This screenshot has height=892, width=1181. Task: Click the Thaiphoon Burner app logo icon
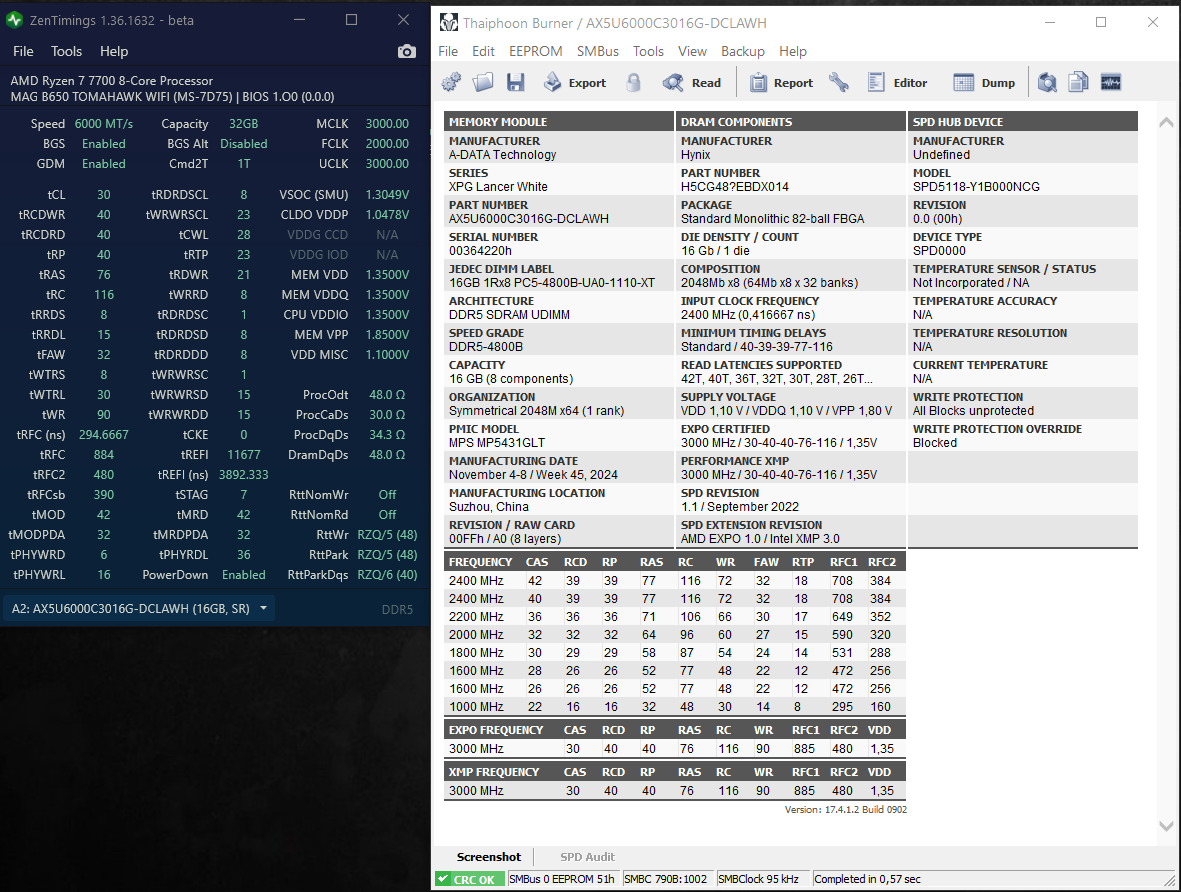coord(449,23)
